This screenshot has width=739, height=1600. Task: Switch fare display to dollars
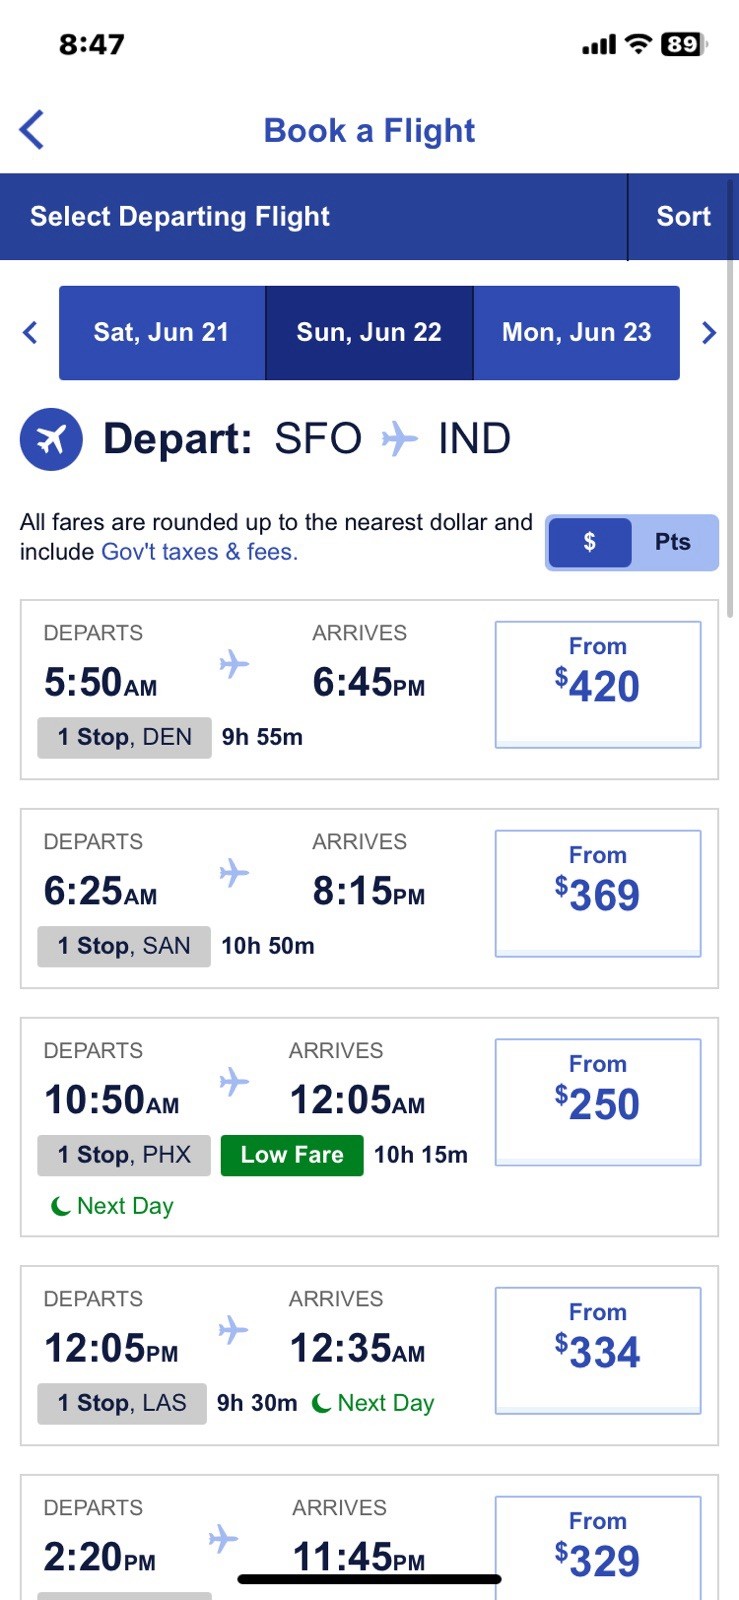590,542
